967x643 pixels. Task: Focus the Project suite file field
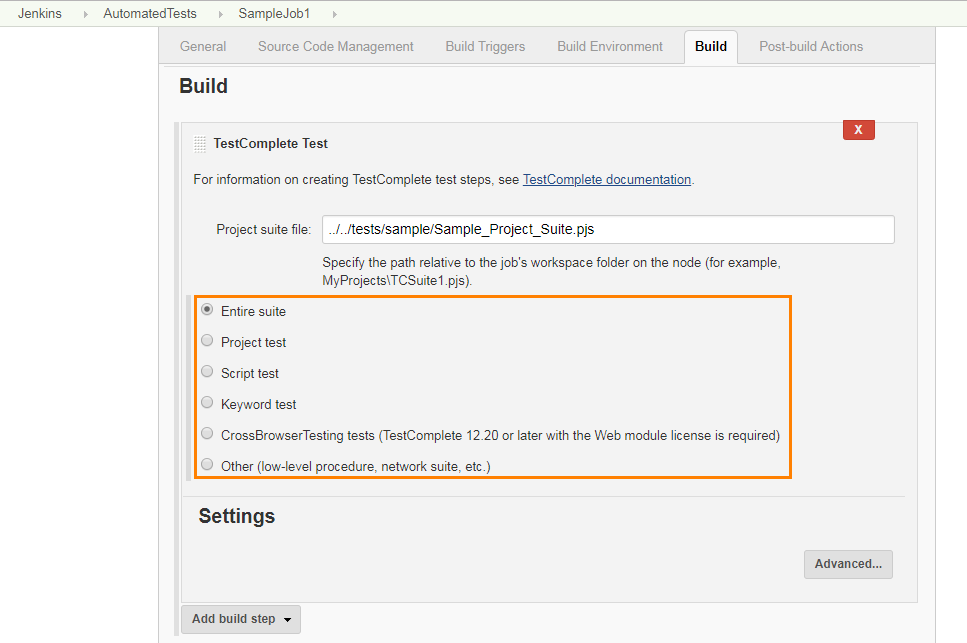click(608, 229)
